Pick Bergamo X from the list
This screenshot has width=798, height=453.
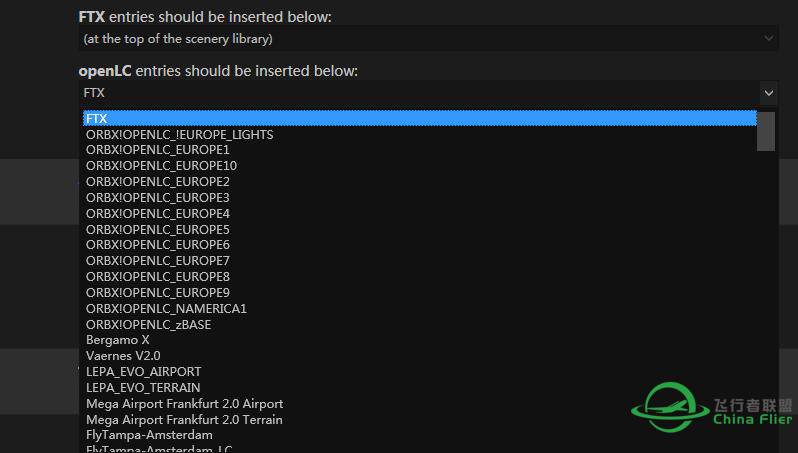[x=118, y=340]
